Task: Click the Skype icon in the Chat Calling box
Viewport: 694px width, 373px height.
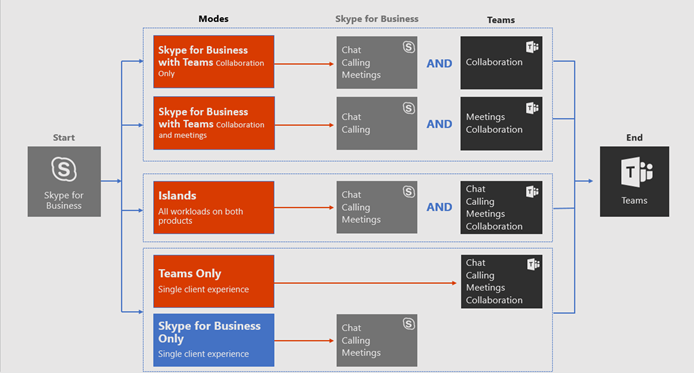Action: [x=409, y=108]
